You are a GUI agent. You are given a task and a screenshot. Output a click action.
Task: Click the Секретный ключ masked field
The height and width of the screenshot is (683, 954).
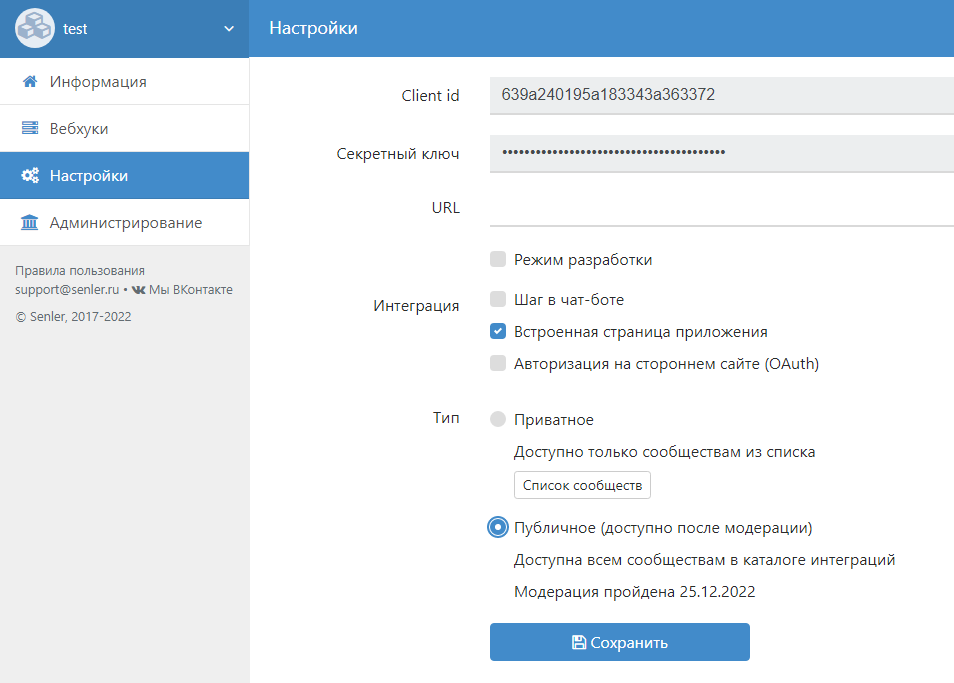click(720, 153)
